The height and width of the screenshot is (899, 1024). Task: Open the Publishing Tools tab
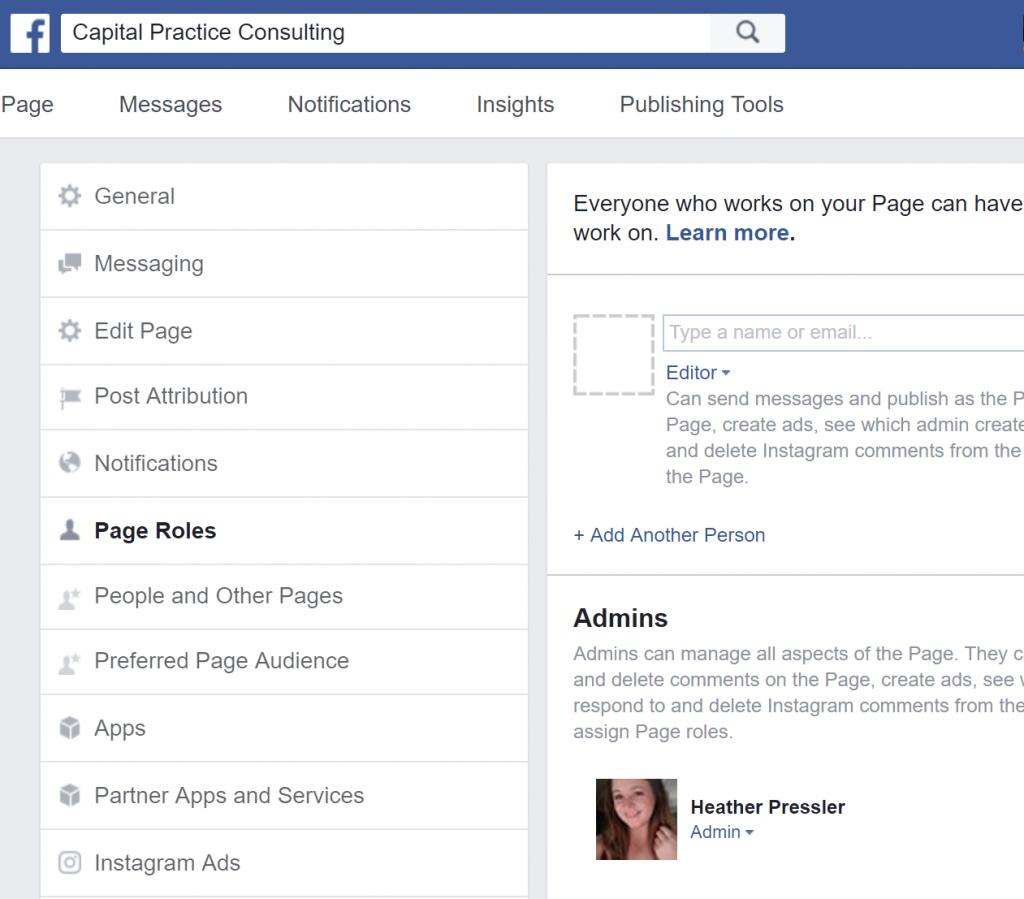pyautogui.click(x=701, y=104)
